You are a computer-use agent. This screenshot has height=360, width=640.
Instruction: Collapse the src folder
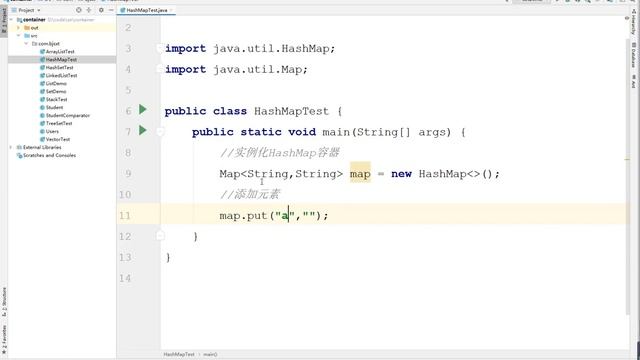click(x=18, y=36)
